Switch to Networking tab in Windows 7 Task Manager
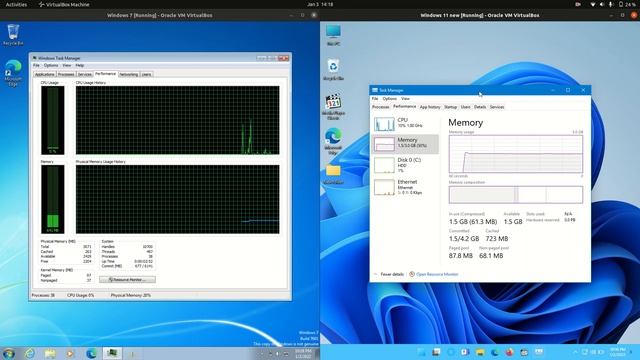The height and width of the screenshot is (360, 640). coord(129,74)
